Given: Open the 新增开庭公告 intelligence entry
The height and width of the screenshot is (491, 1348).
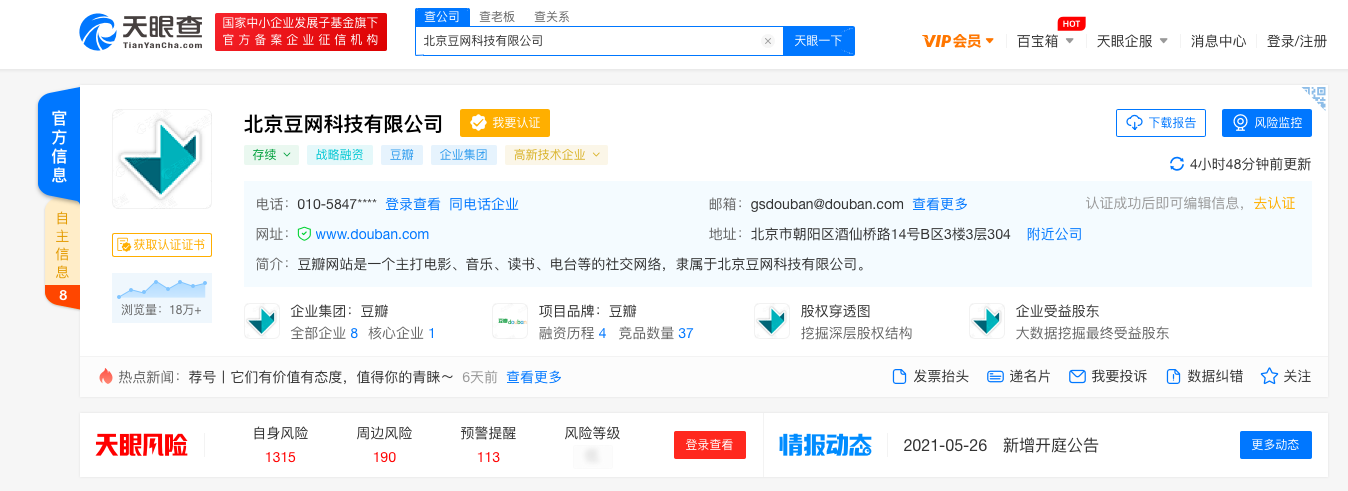Looking at the screenshot, I should (1050, 445).
